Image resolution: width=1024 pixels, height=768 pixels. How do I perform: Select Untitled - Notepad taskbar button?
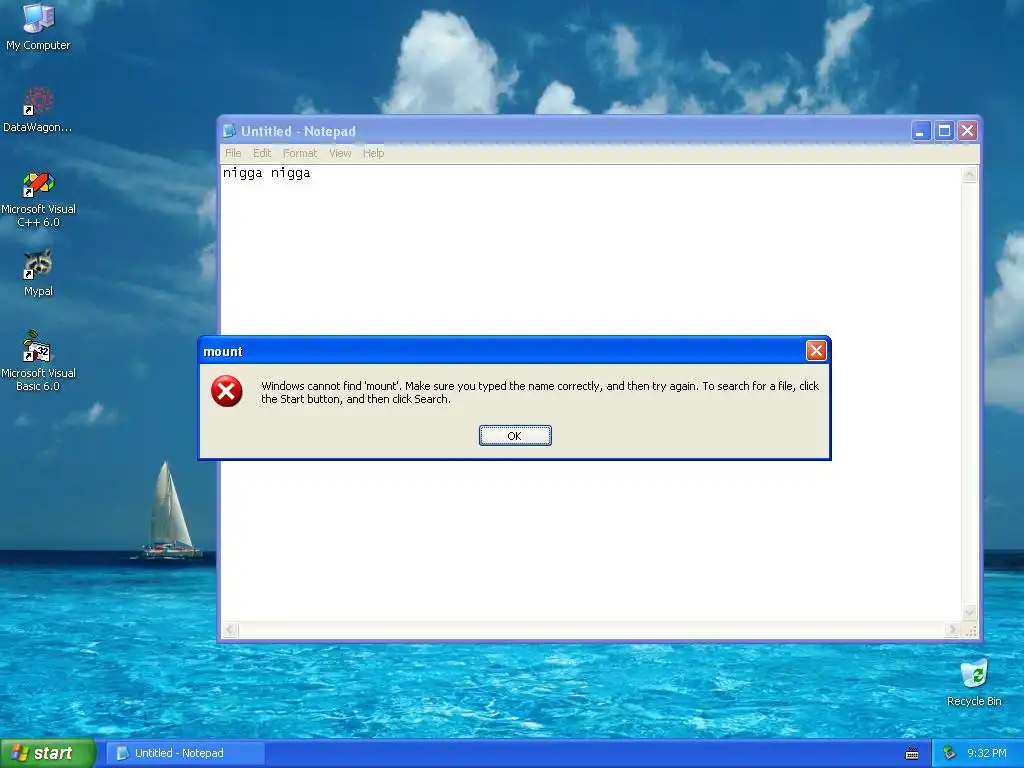pos(185,753)
